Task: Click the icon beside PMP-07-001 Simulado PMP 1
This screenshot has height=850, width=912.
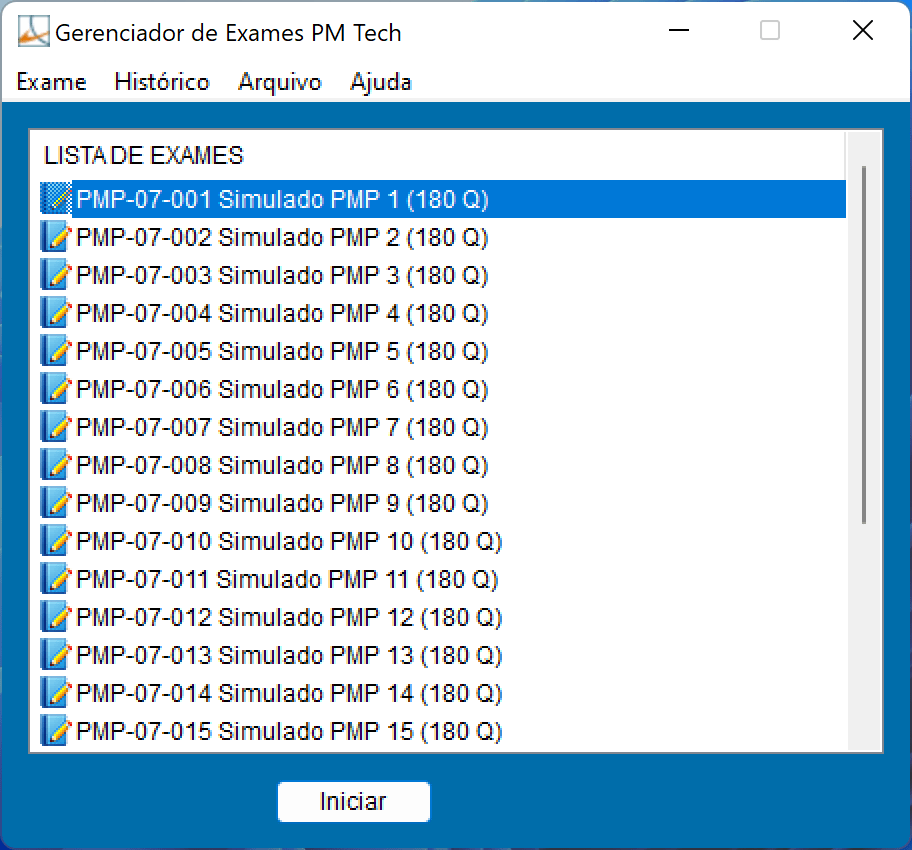Action: [56, 199]
